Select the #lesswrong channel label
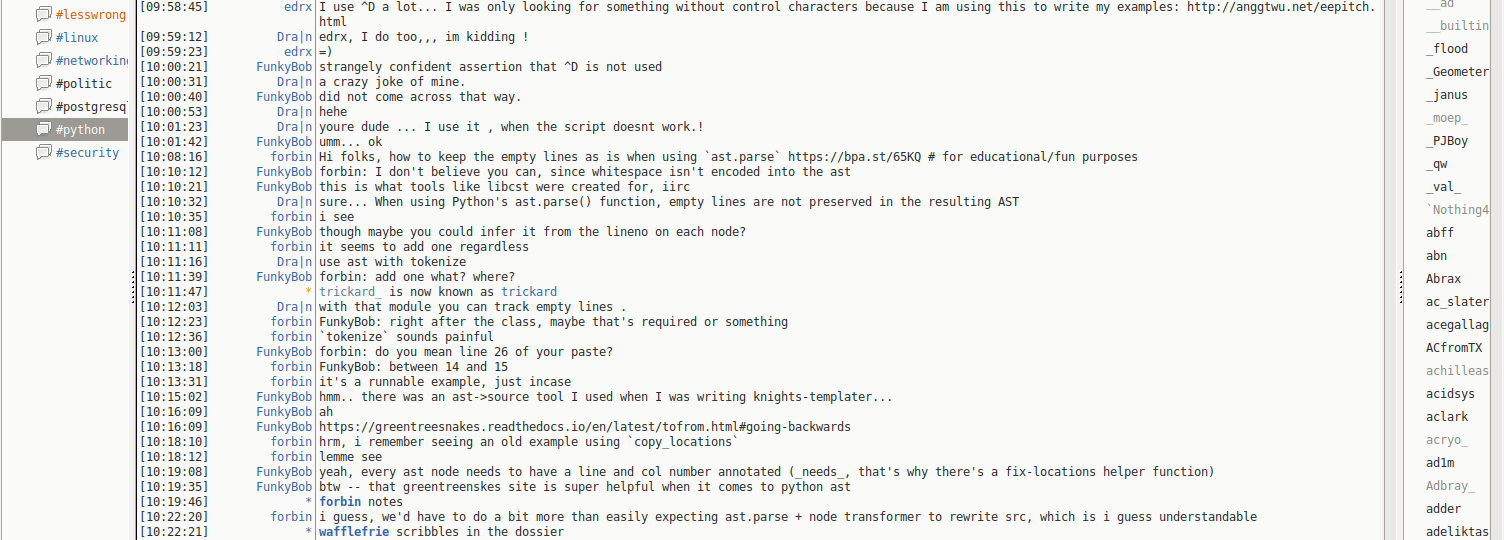This screenshot has height=540, width=1504. (x=90, y=15)
